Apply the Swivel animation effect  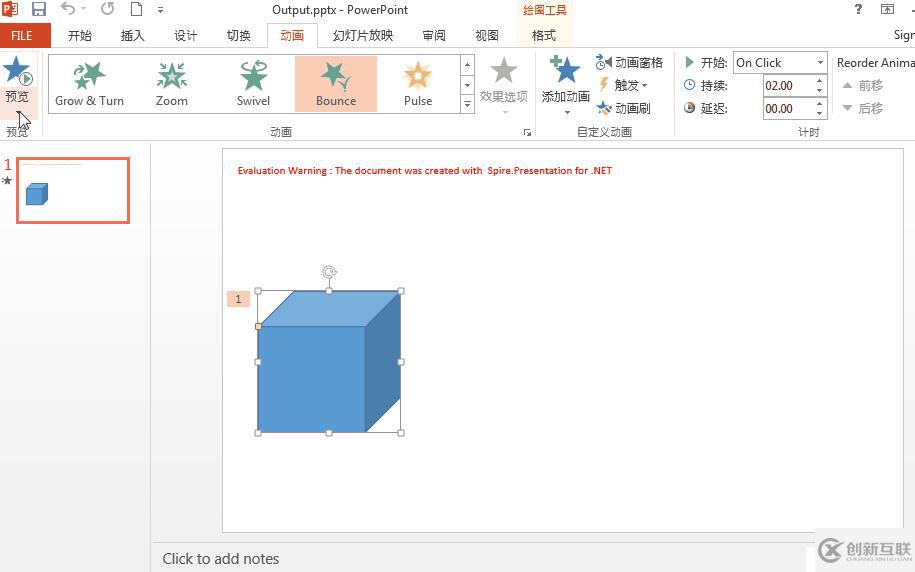(x=253, y=84)
